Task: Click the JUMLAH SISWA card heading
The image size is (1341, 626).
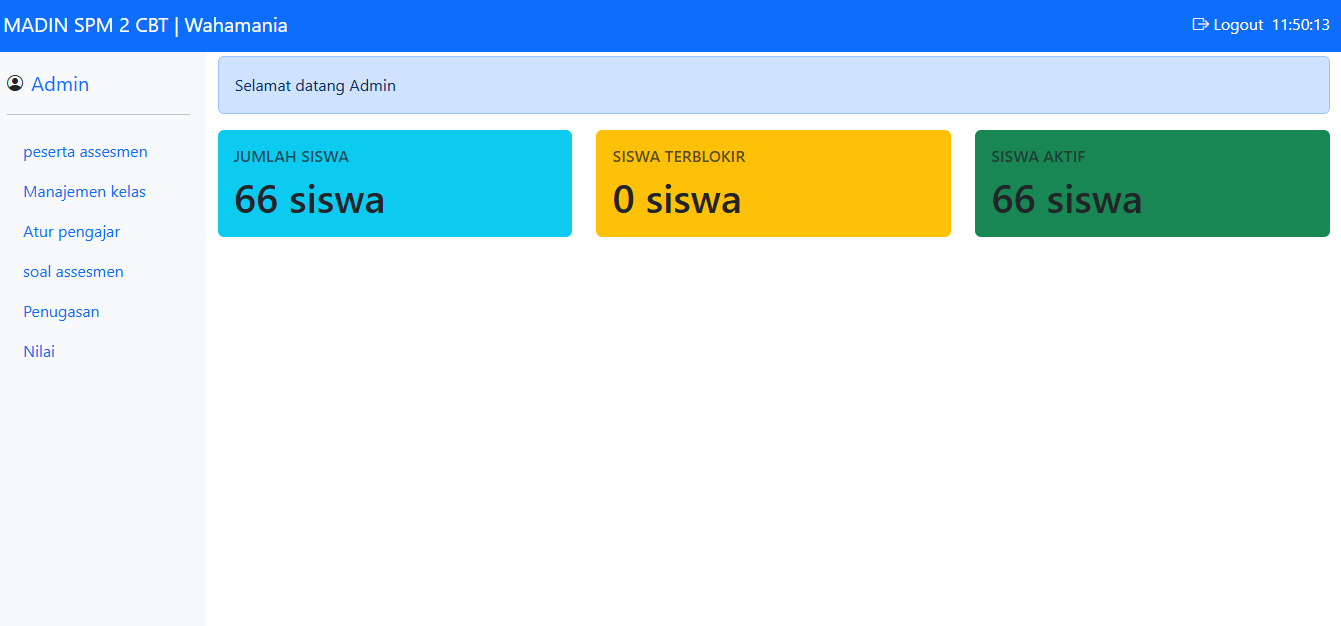Action: [291, 157]
